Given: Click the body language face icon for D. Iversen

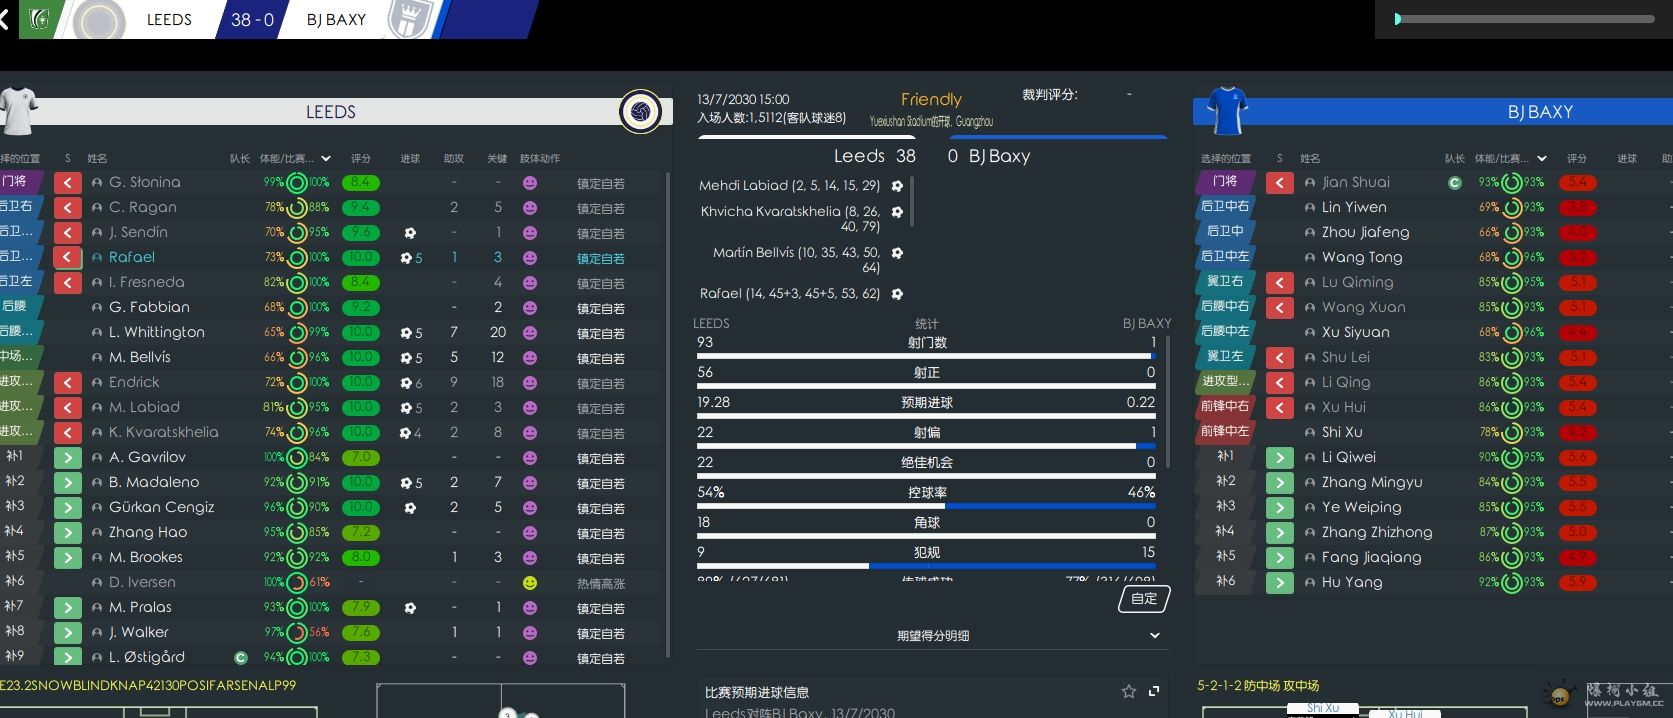Looking at the screenshot, I should coord(530,583).
